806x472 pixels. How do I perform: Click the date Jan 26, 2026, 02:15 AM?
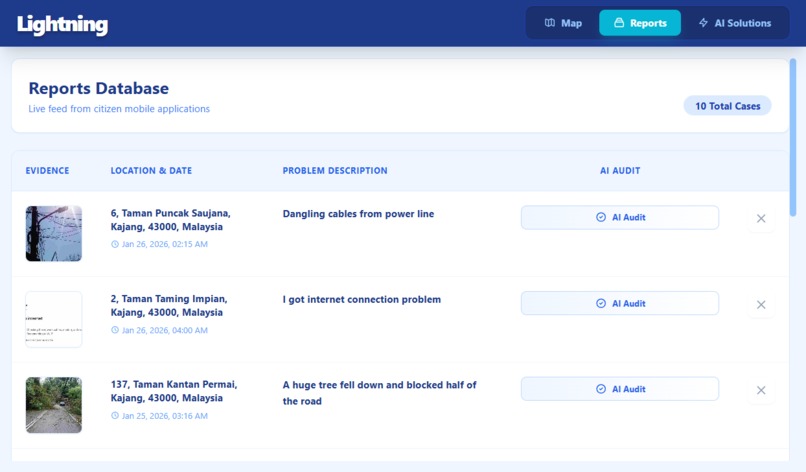(164, 244)
